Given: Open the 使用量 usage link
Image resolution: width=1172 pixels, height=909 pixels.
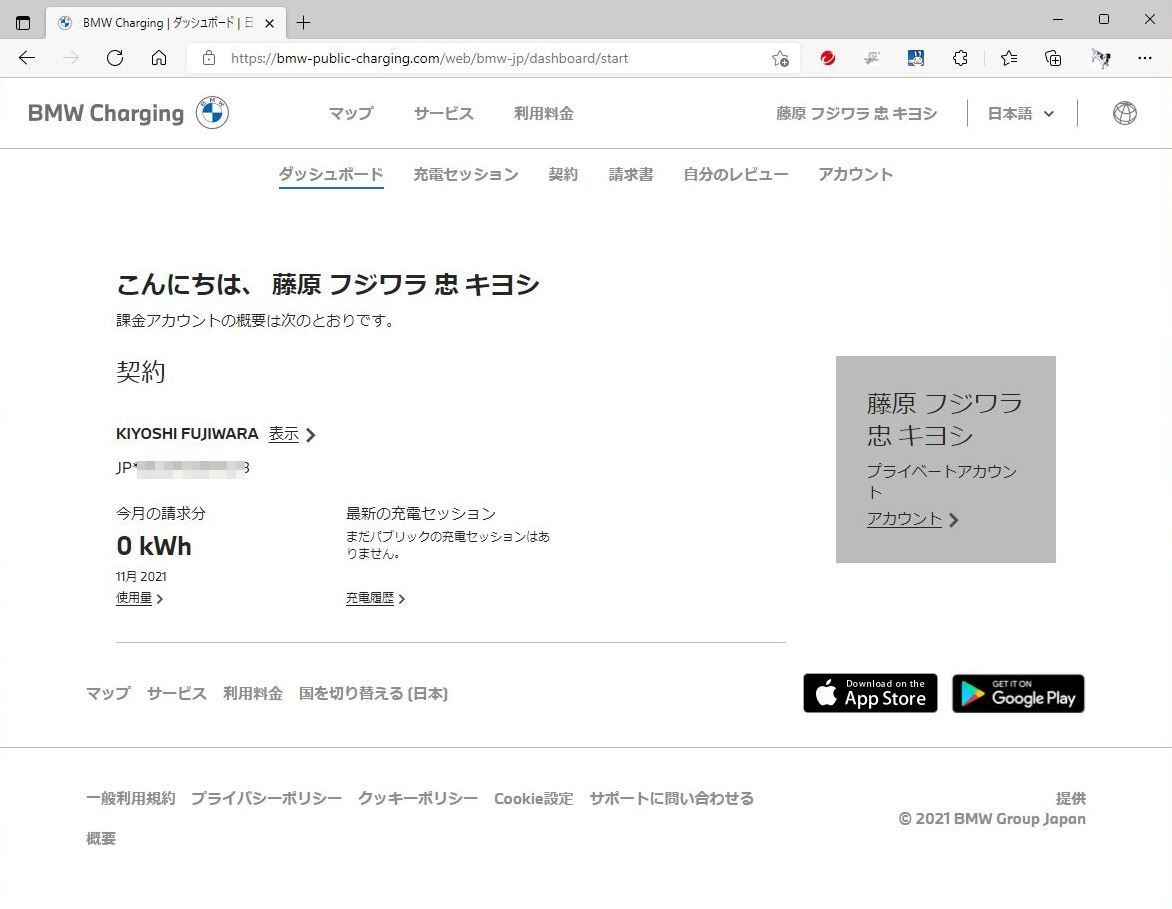Looking at the screenshot, I should (x=139, y=598).
